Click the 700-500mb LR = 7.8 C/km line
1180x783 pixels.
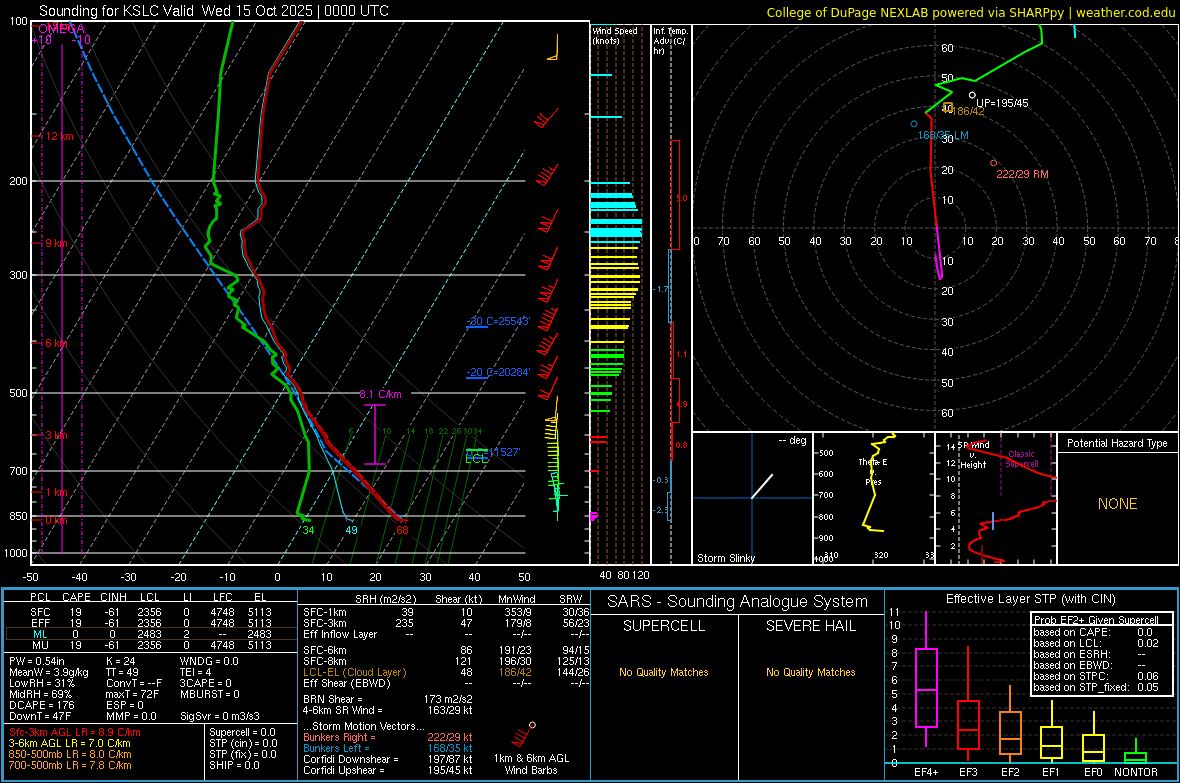pos(70,765)
